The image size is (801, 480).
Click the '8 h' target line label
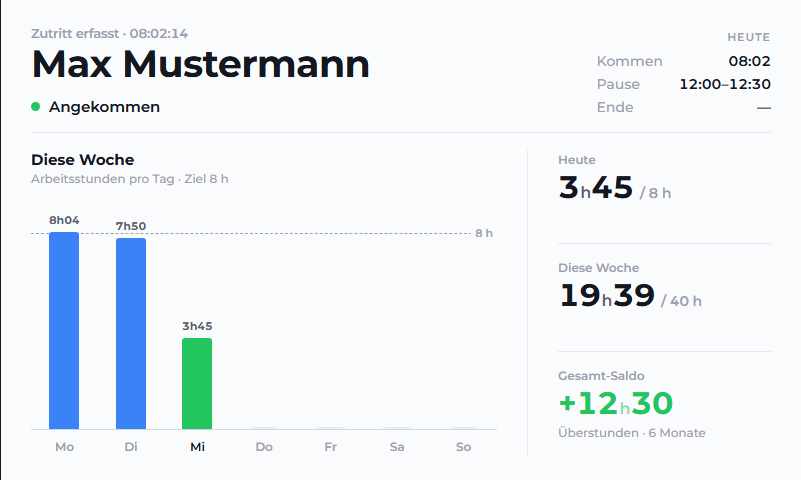[x=484, y=233]
